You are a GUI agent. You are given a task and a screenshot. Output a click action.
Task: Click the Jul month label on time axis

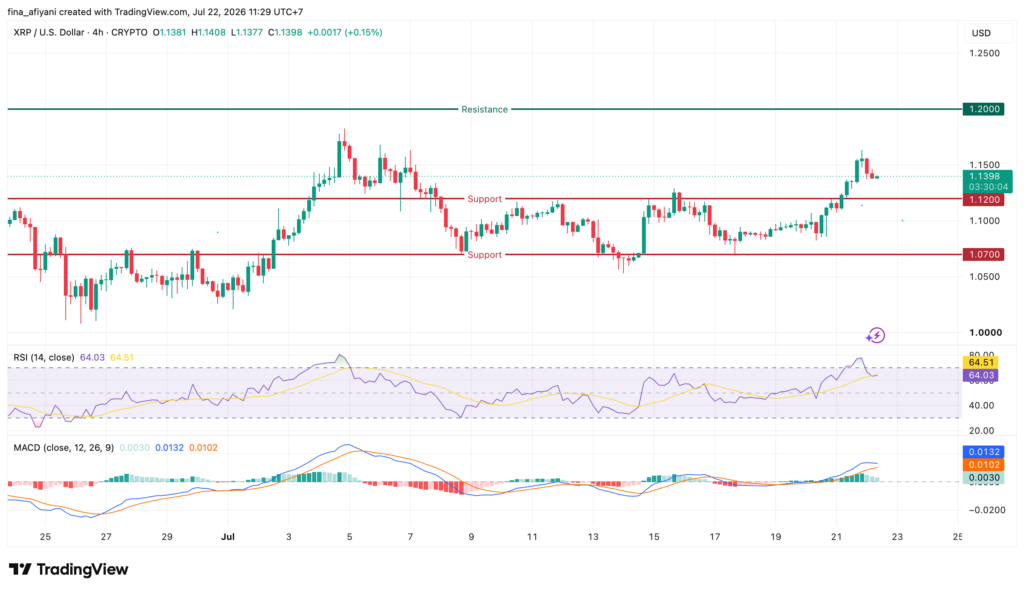[227, 537]
